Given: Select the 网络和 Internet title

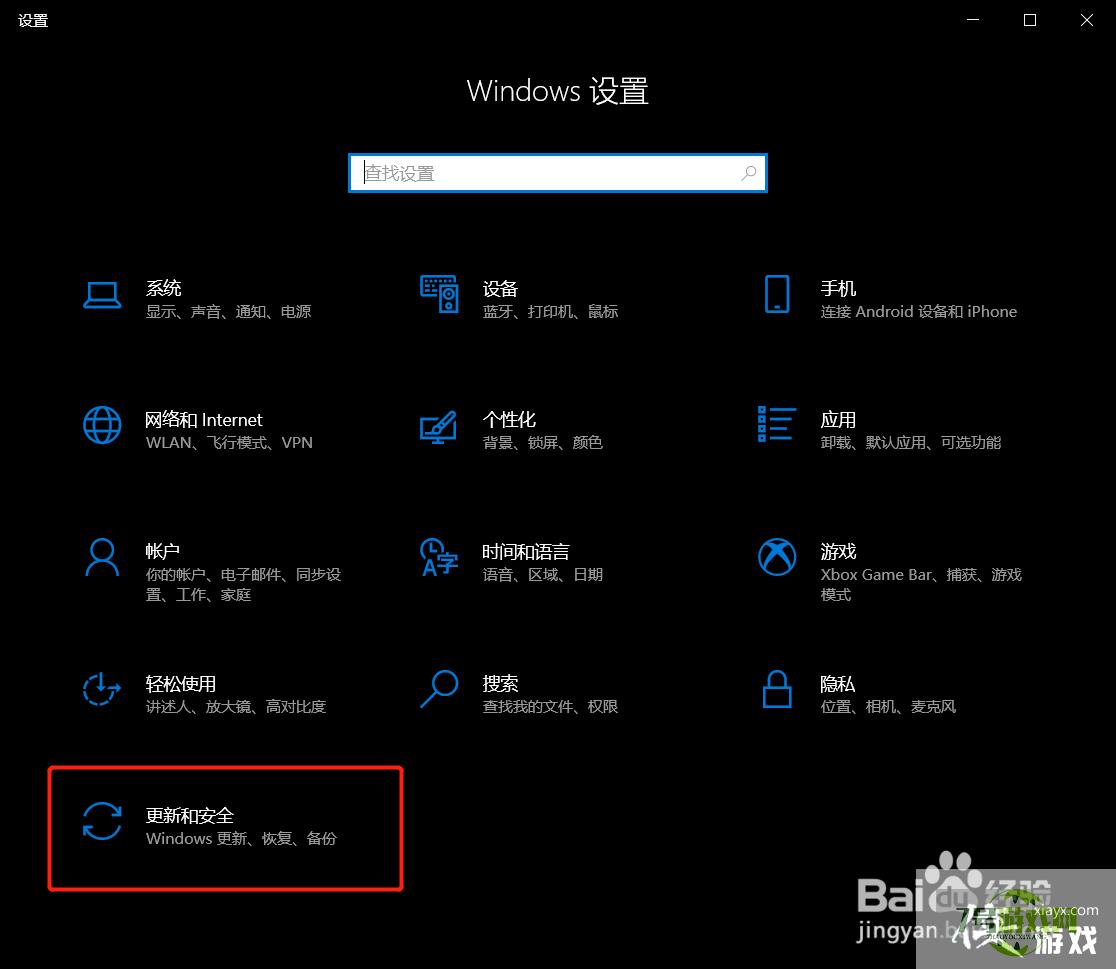Looking at the screenshot, I should [204, 420].
